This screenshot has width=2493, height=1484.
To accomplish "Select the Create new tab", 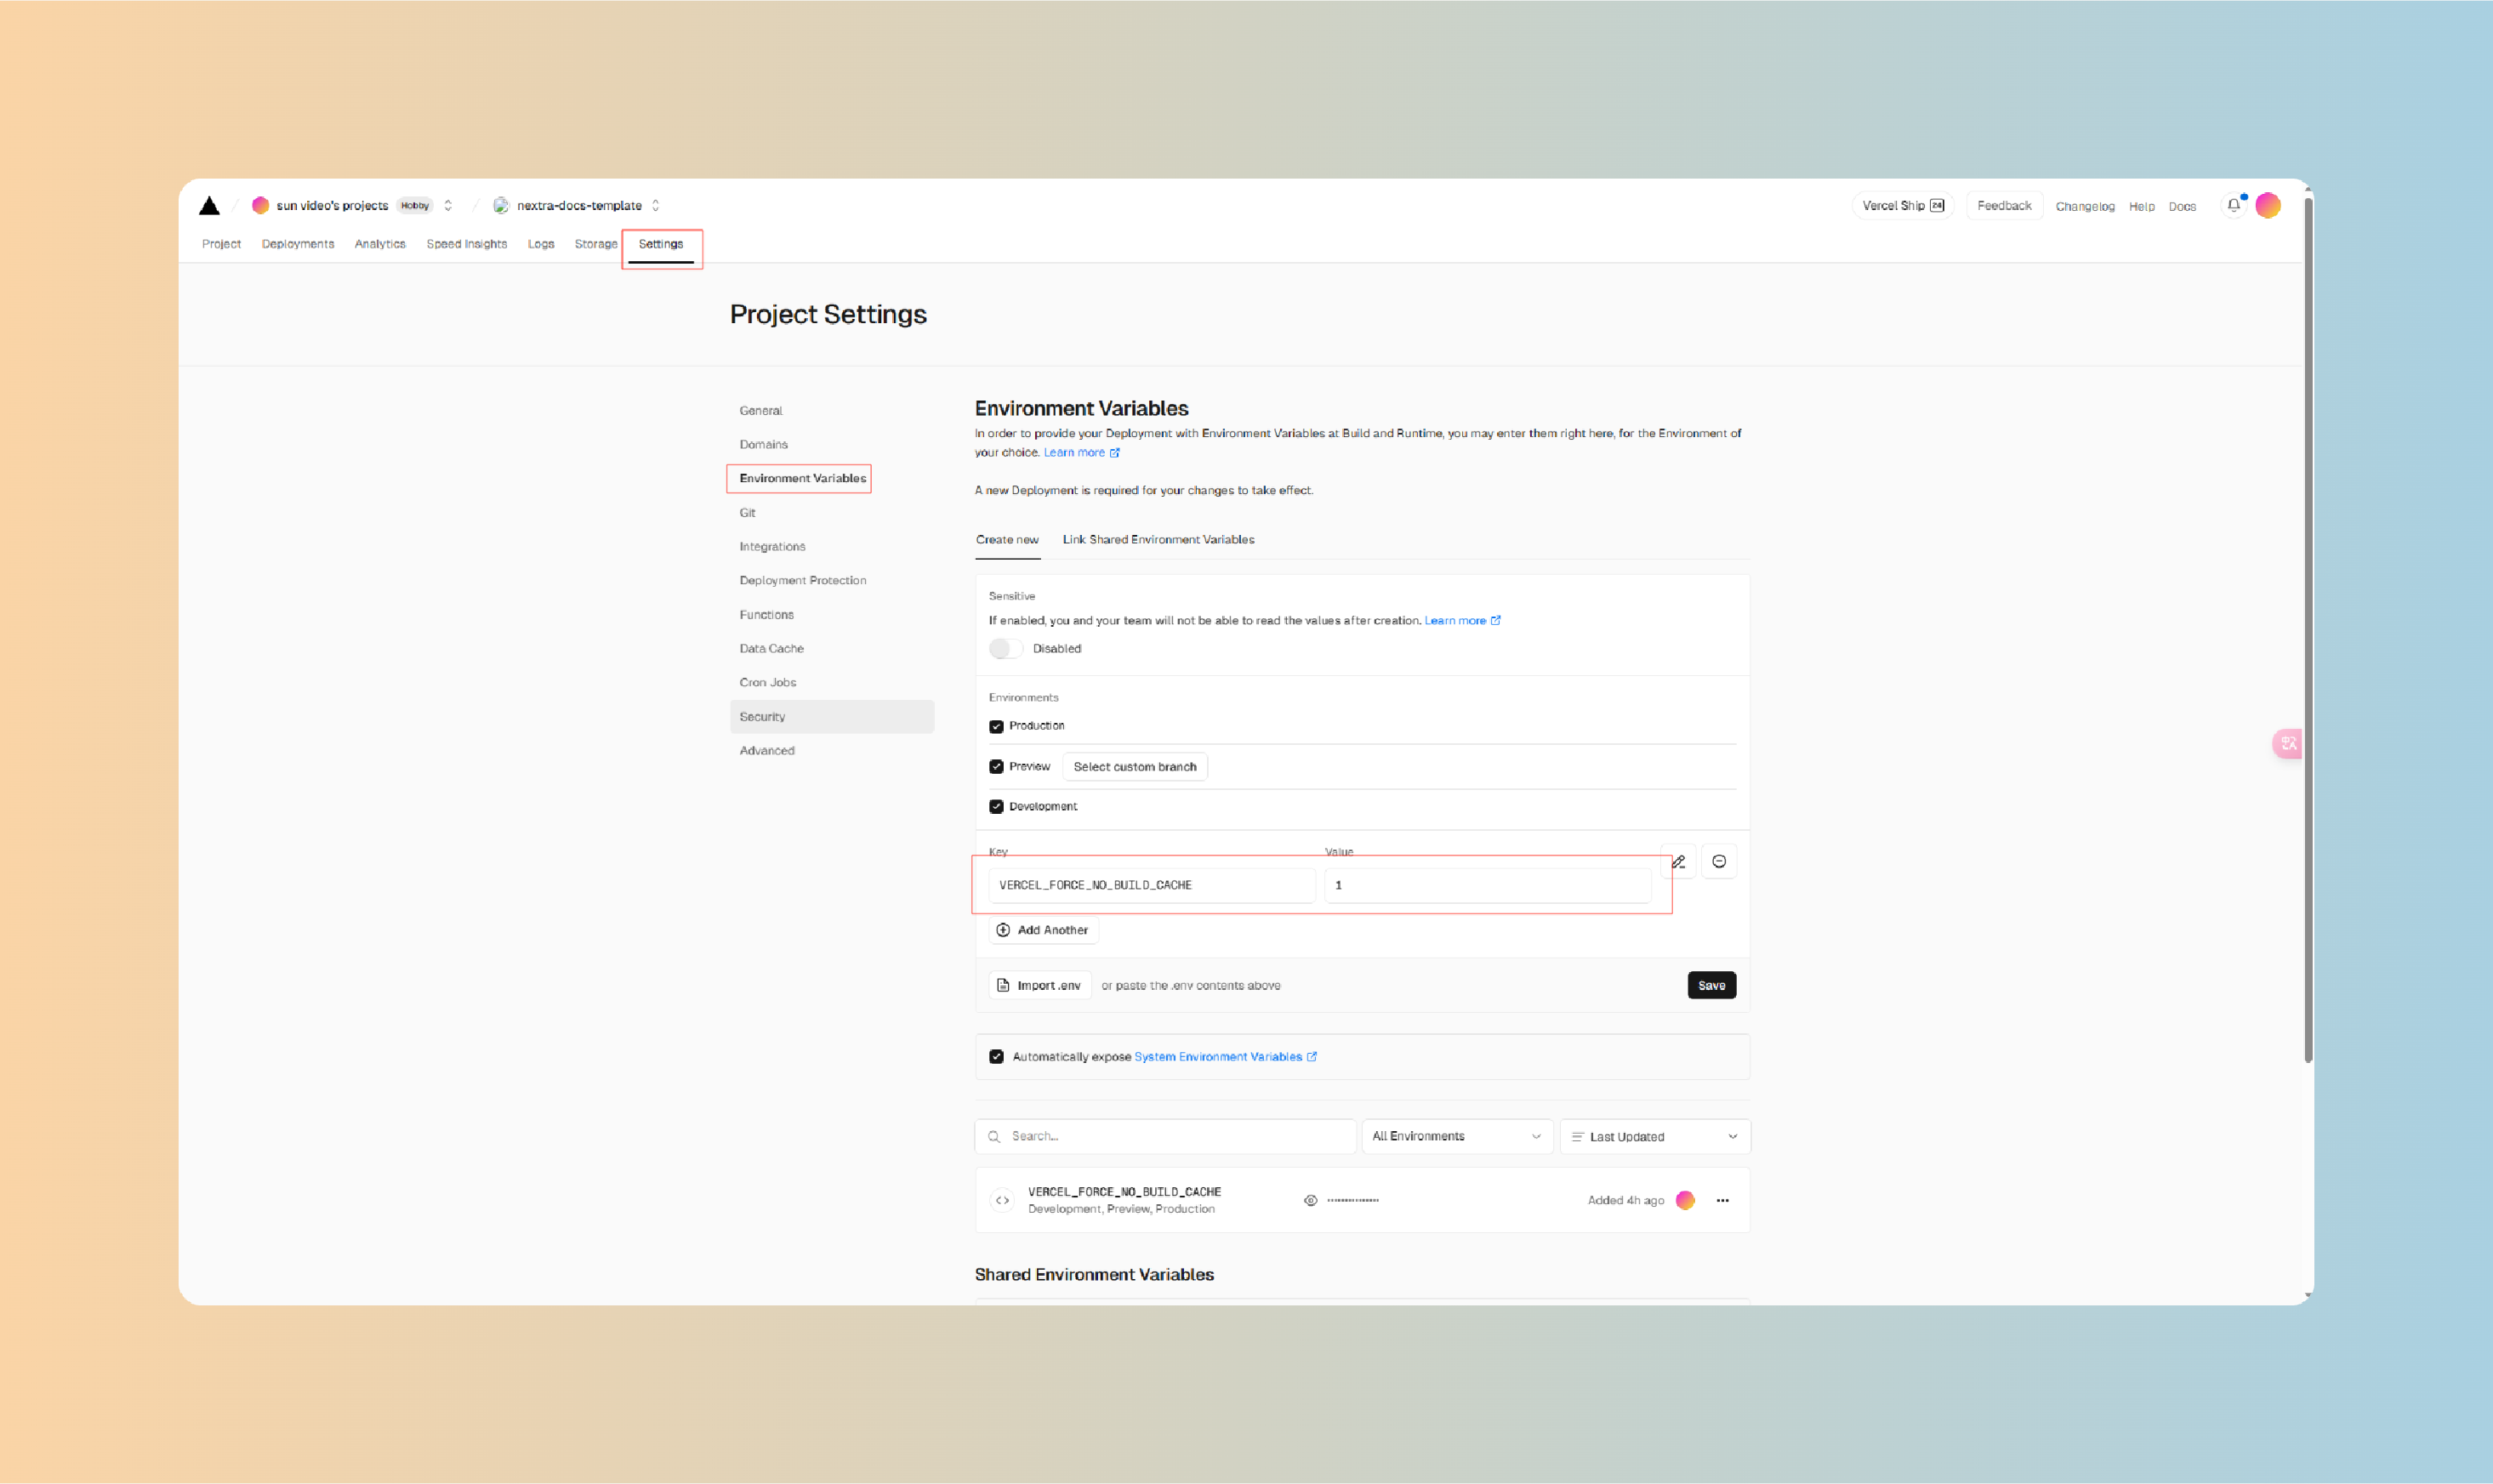I will (x=1007, y=540).
